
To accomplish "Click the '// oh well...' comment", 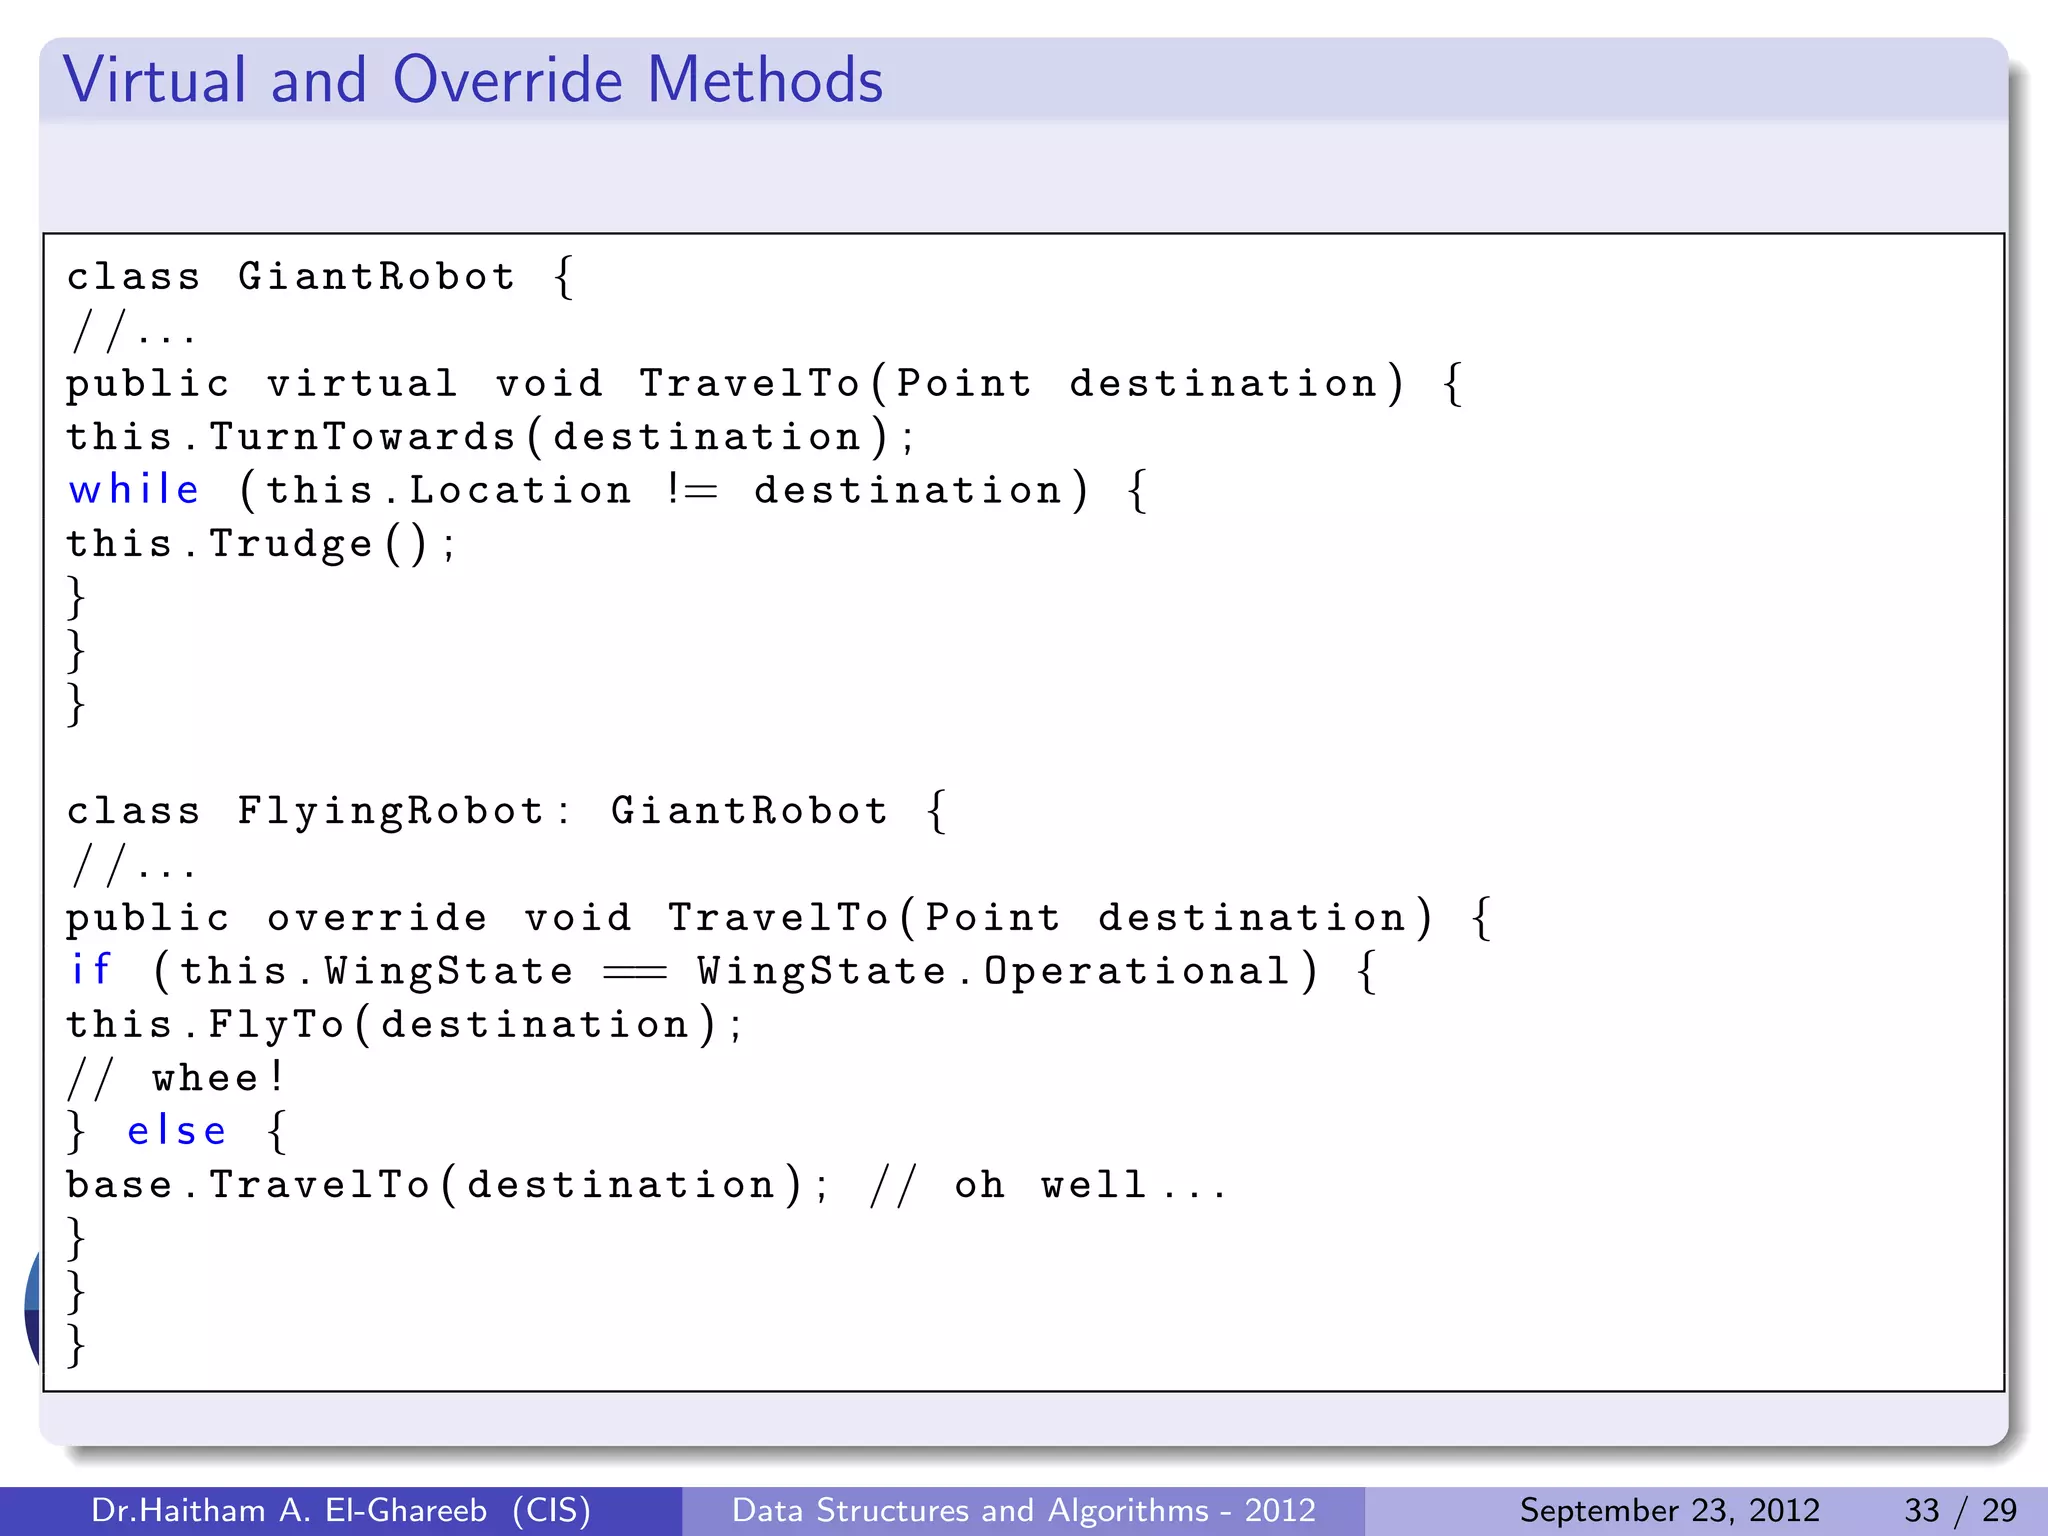I will tap(1048, 1185).
